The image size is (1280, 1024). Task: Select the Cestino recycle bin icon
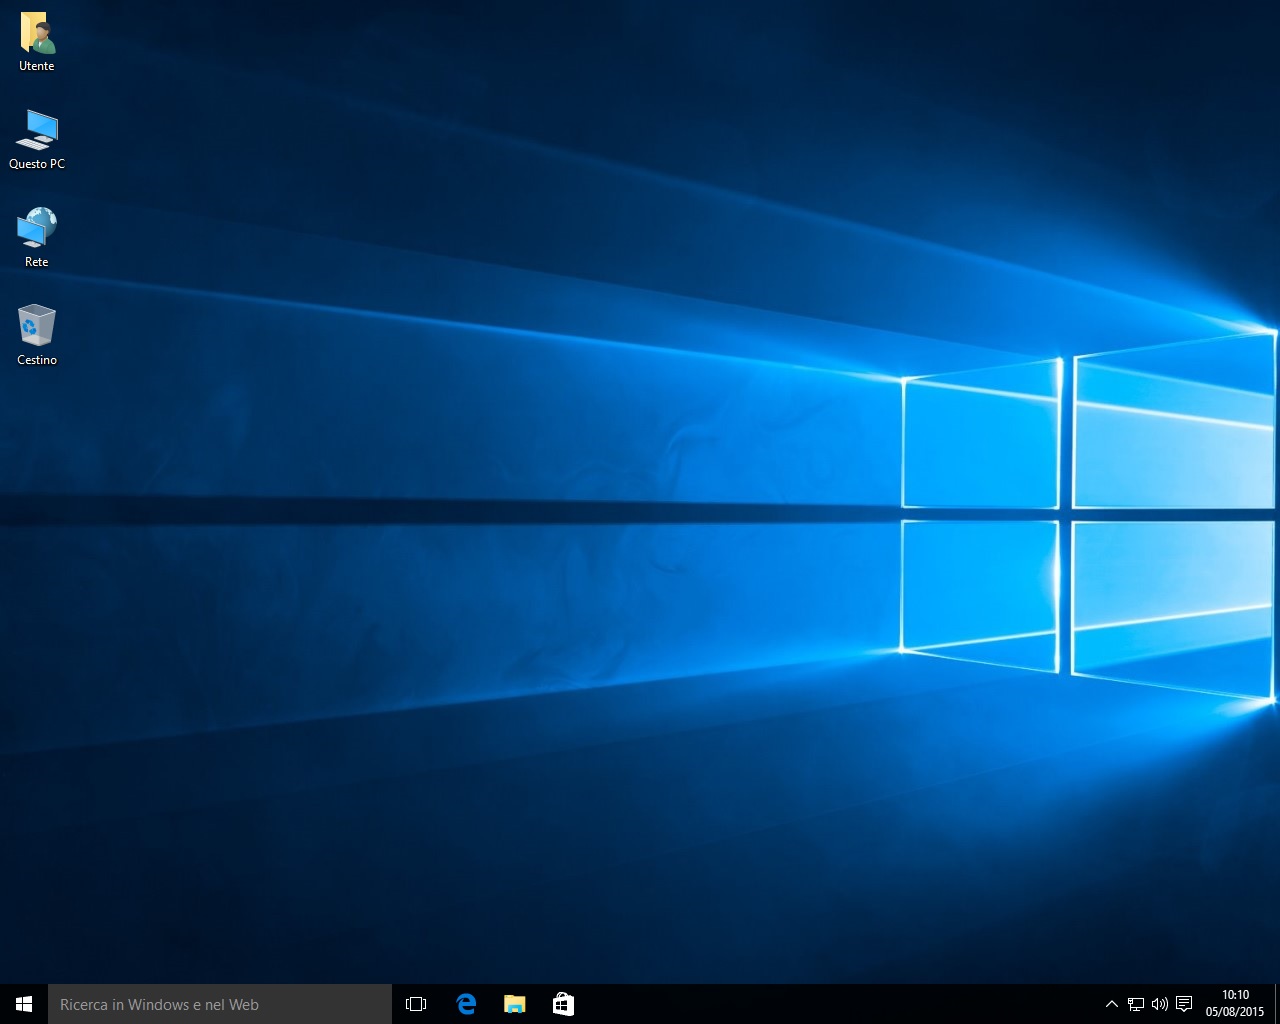tap(37, 336)
